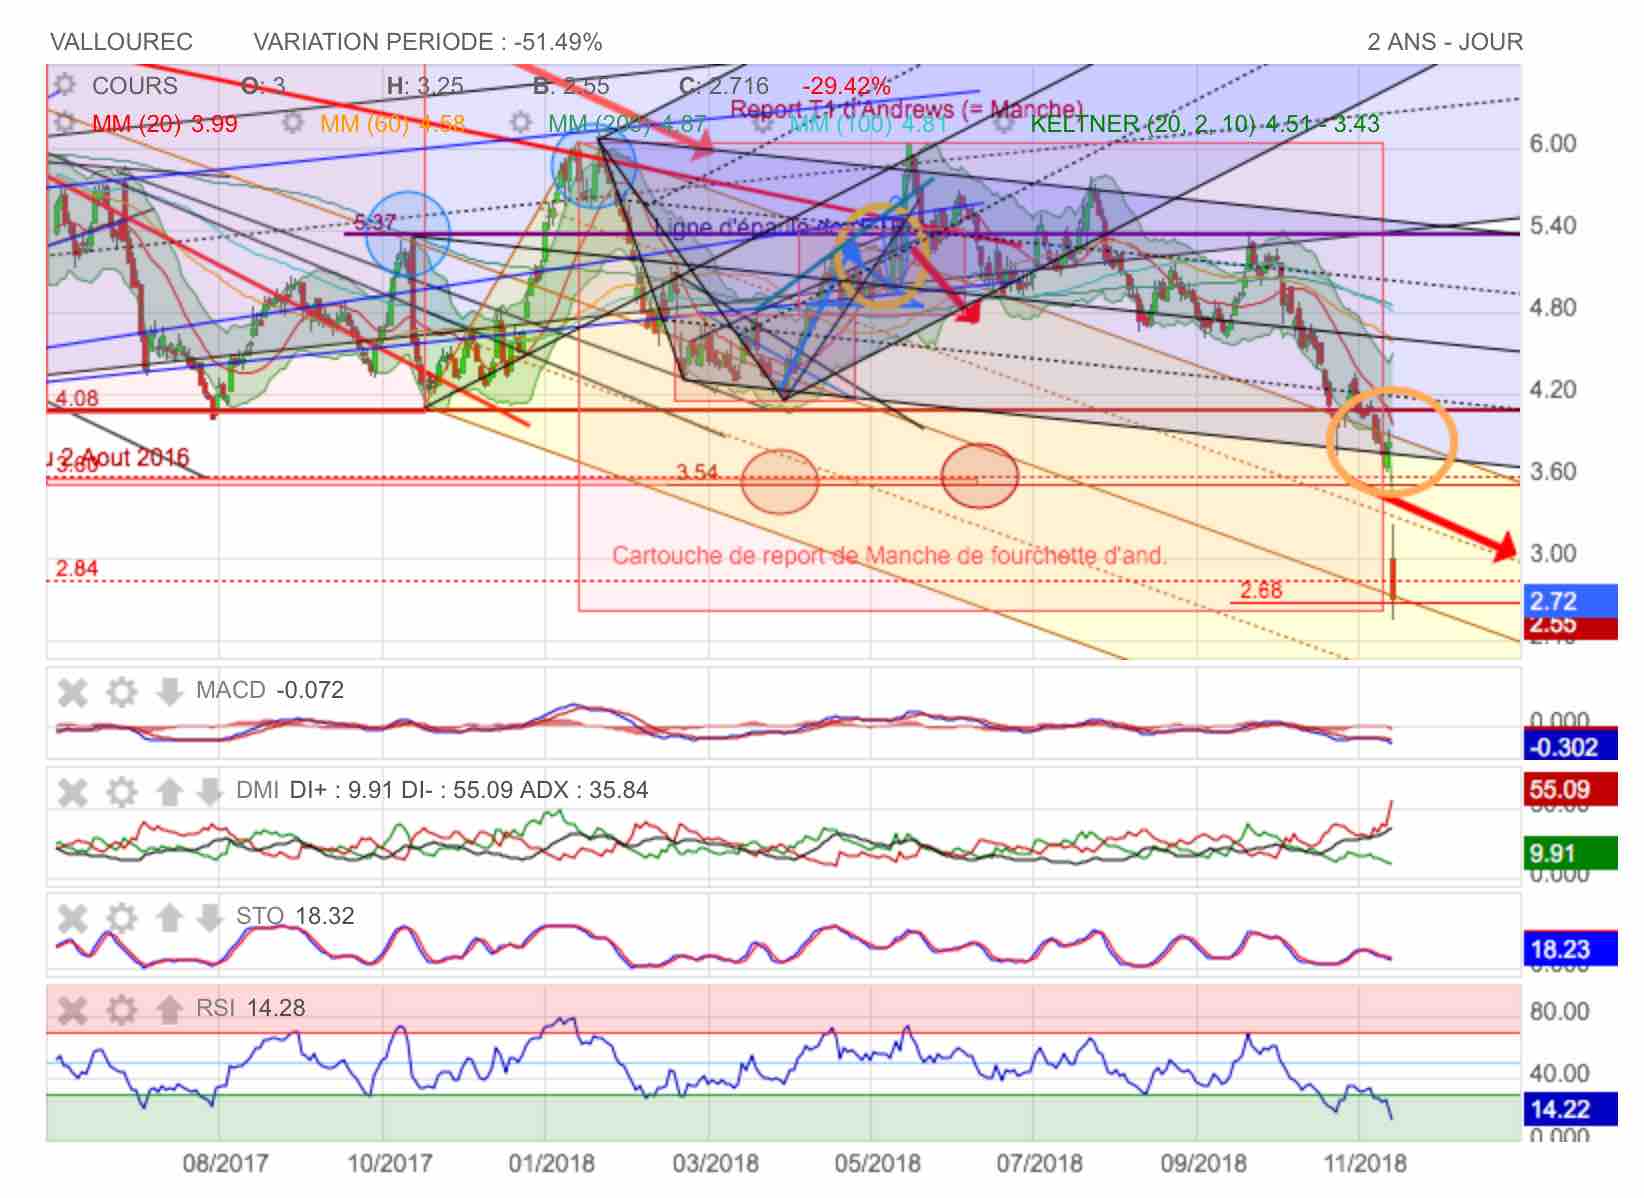
Task: Move the DMI panel up
Action: (x=169, y=792)
